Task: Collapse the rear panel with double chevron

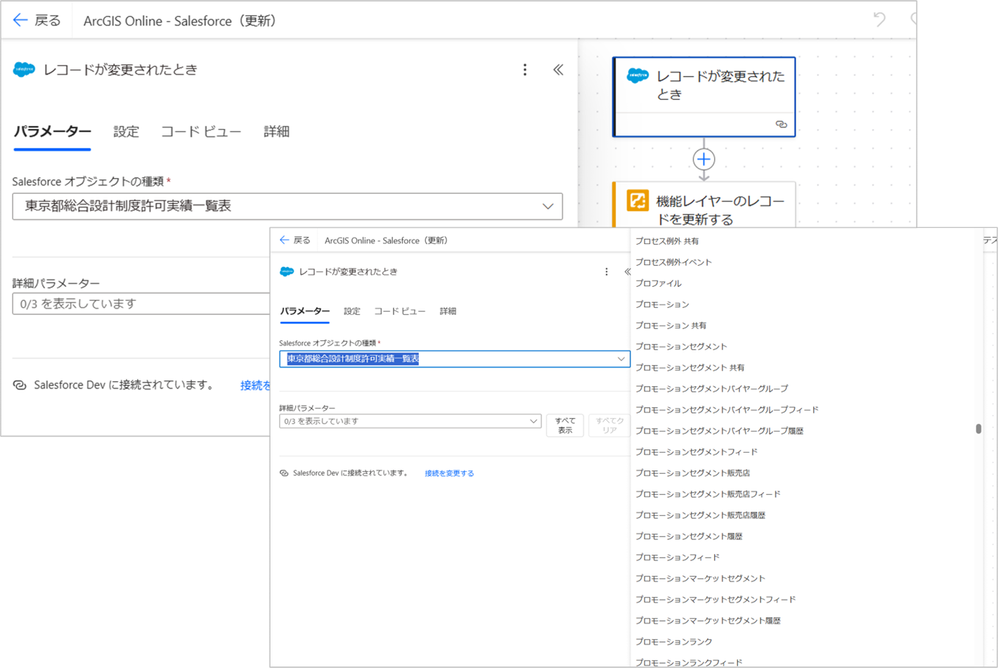Action: pos(558,69)
